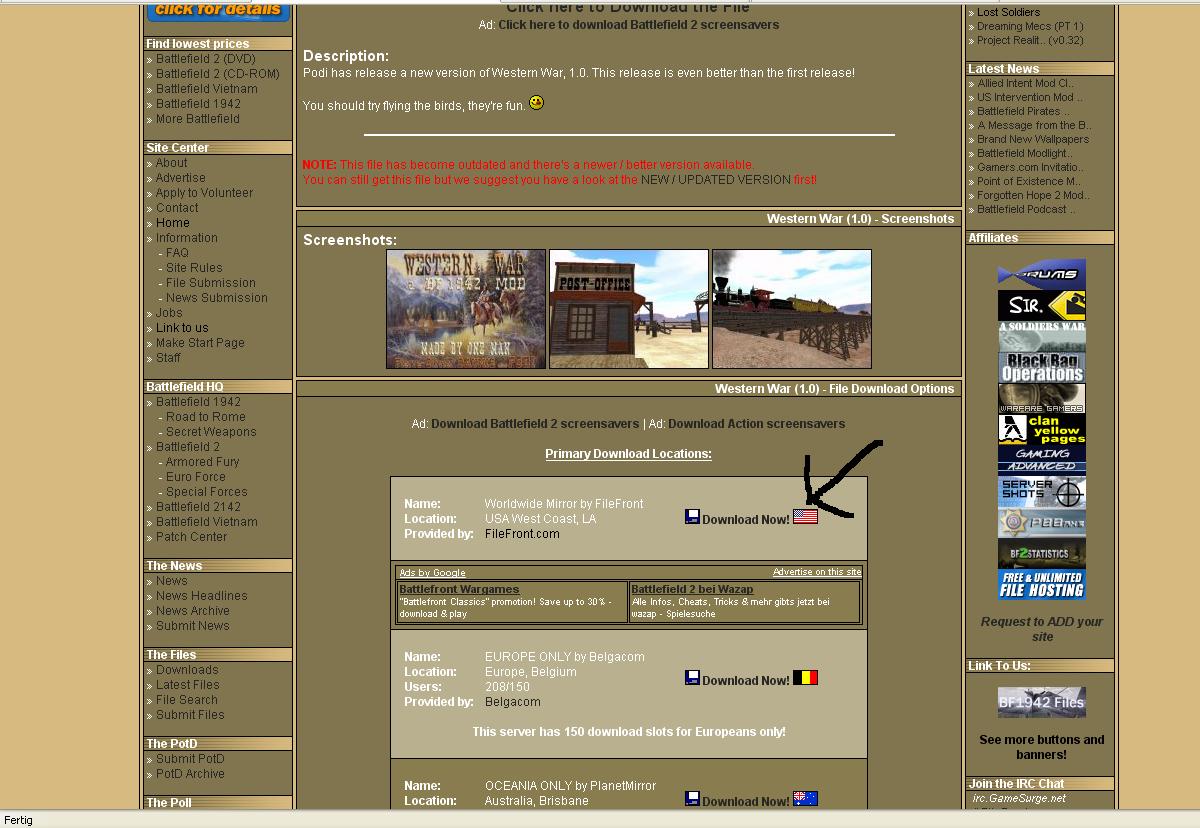Open the FAQ under Information
The width and height of the screenshot is (1200, 828).
pos(177,253)
